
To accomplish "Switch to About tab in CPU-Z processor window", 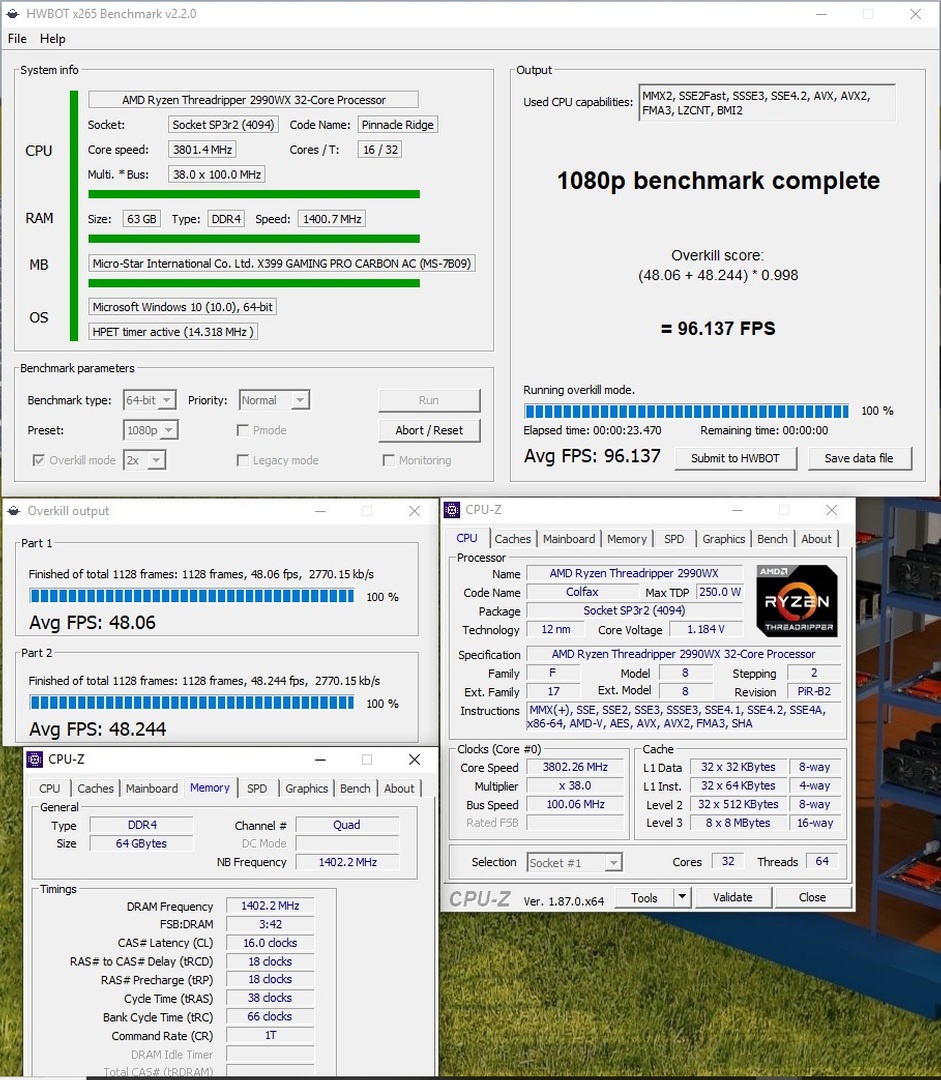I will (x=816, y=539).
